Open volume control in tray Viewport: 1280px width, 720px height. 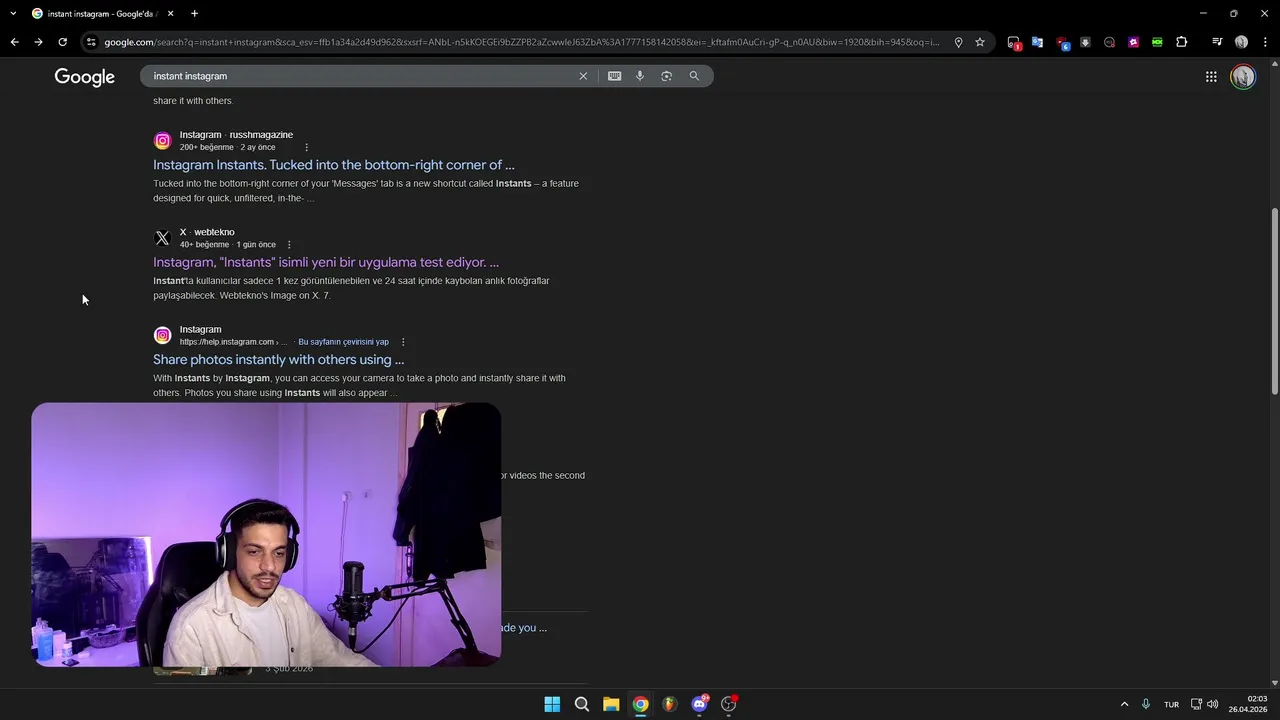[x=1213, y=704]
